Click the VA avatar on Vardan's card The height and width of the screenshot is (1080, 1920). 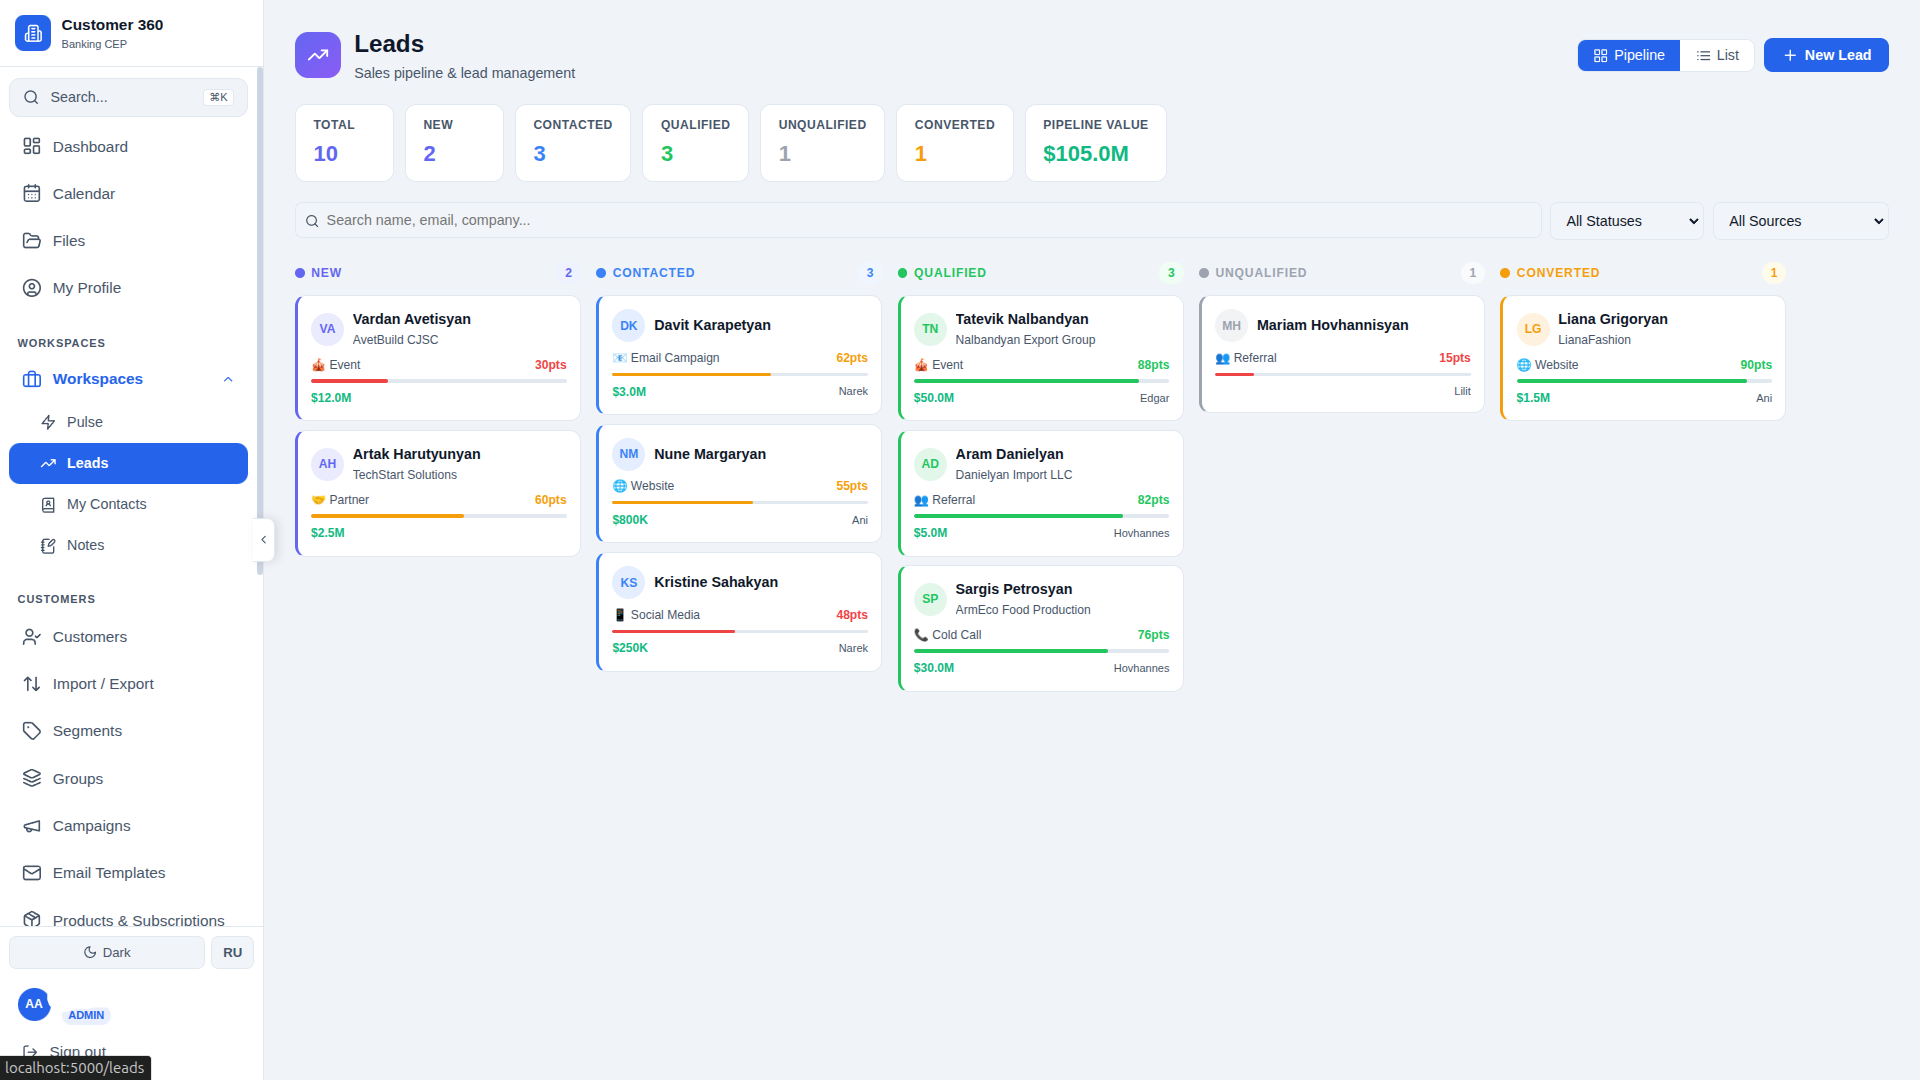[328, 329]
